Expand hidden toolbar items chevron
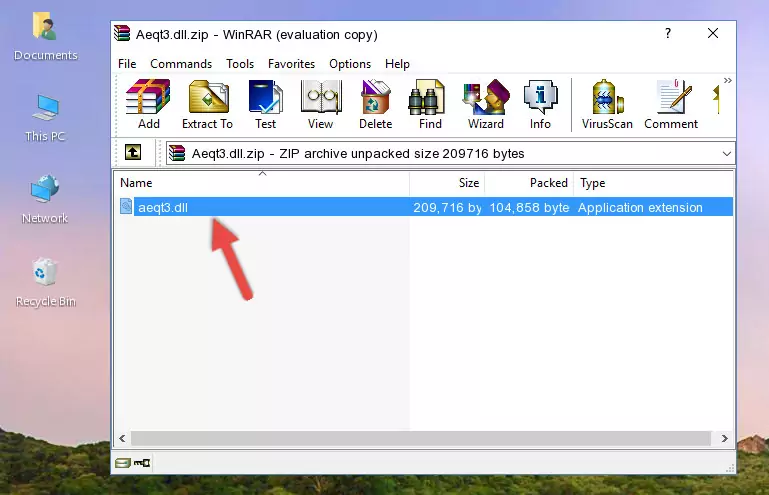 [x=727, y=81]
